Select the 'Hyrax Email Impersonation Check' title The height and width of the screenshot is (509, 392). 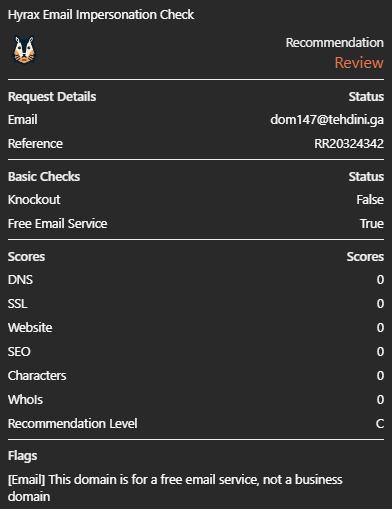(101, 15)
